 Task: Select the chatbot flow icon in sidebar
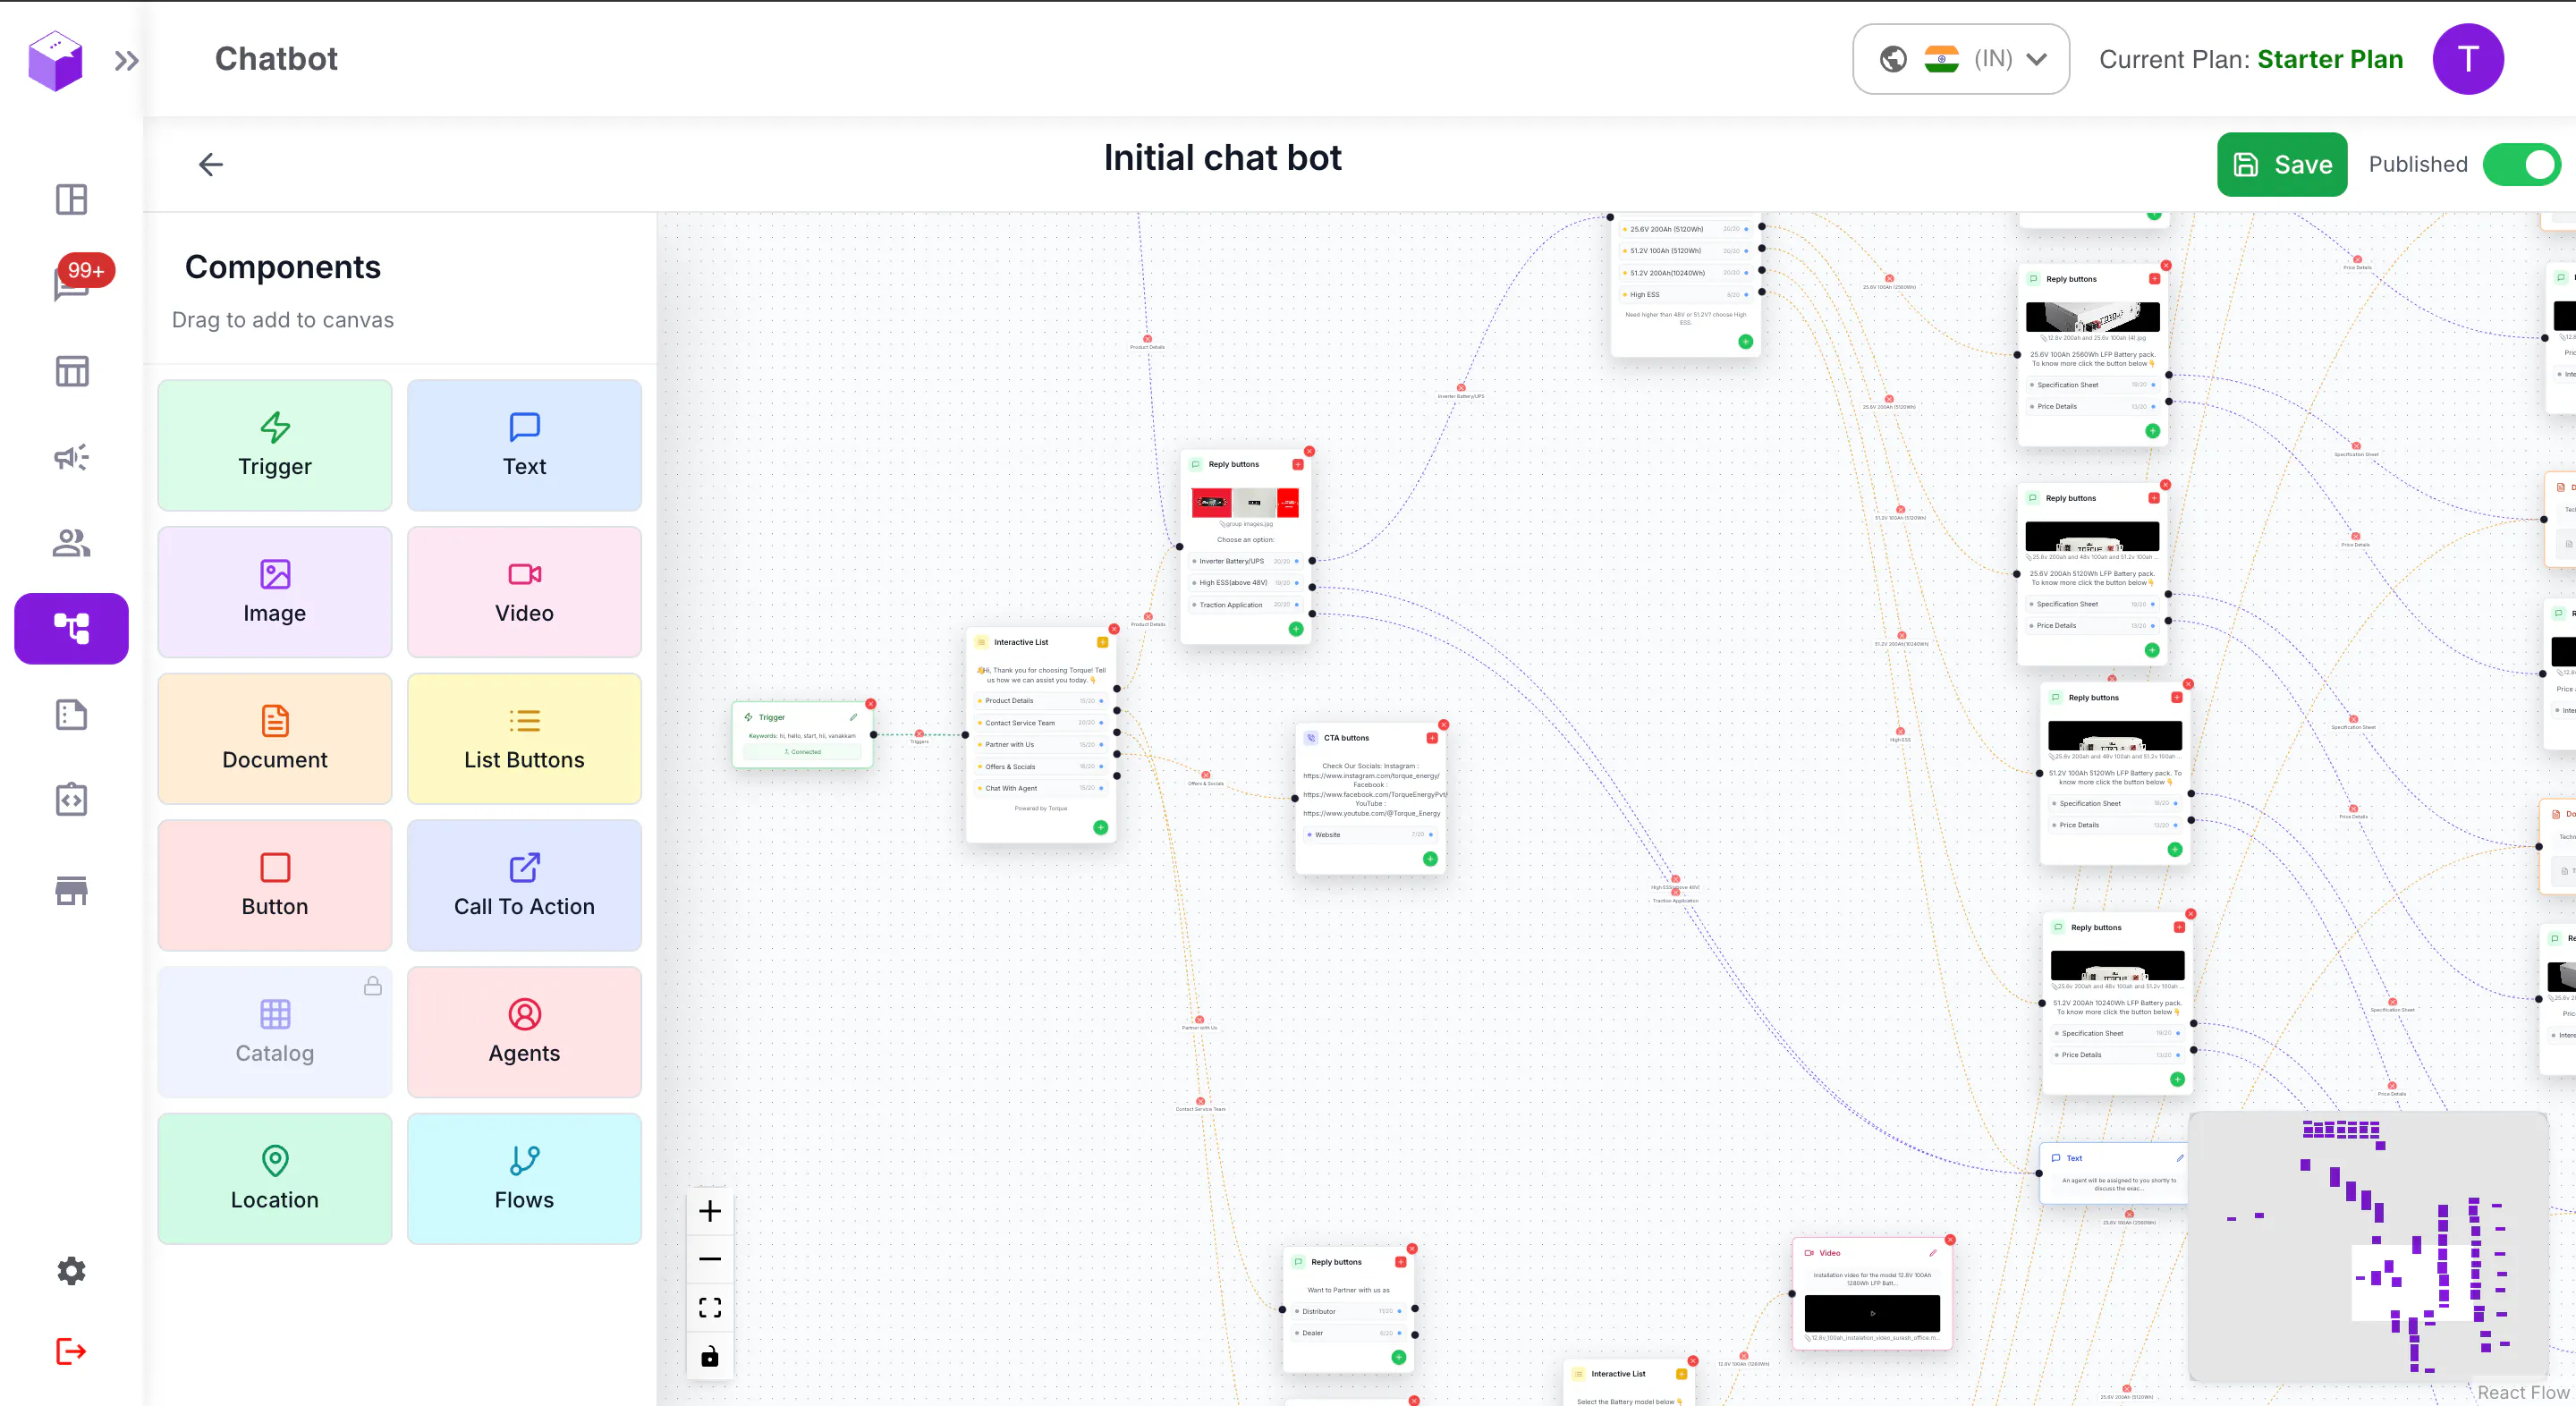pos(71,629)
